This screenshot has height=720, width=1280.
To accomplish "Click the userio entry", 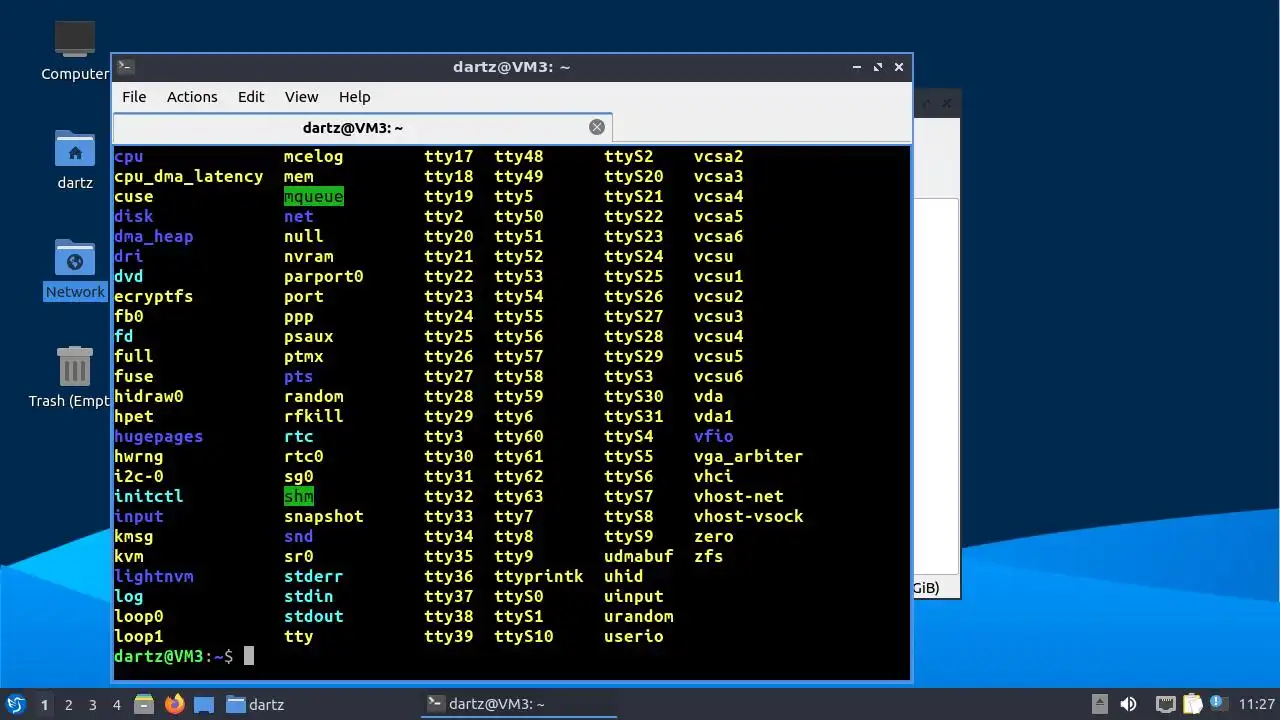I will click(634, 636).
